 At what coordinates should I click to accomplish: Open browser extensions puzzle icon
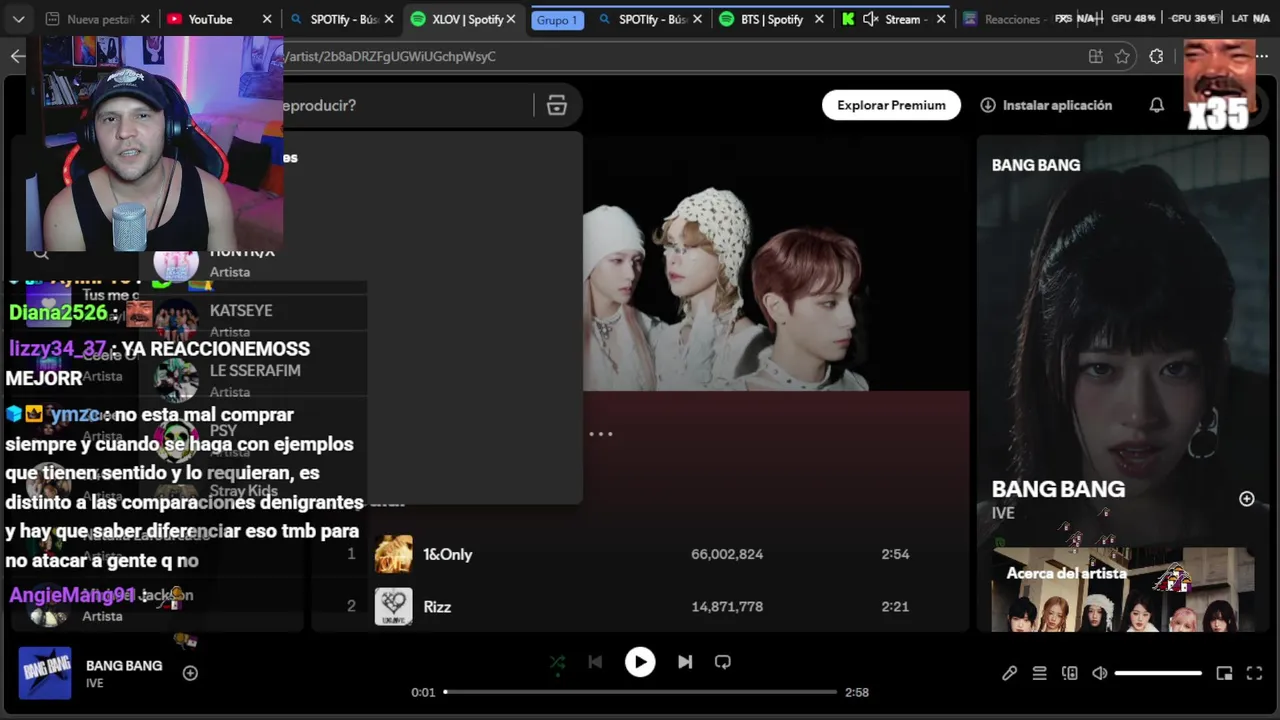tap(1157, 56)
